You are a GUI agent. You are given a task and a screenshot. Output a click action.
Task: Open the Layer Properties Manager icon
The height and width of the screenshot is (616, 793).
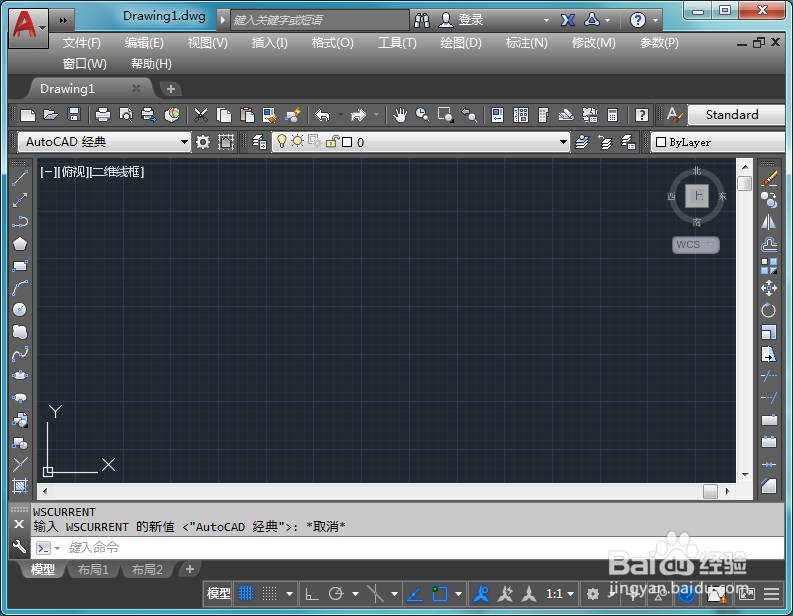tap(260, 142)
